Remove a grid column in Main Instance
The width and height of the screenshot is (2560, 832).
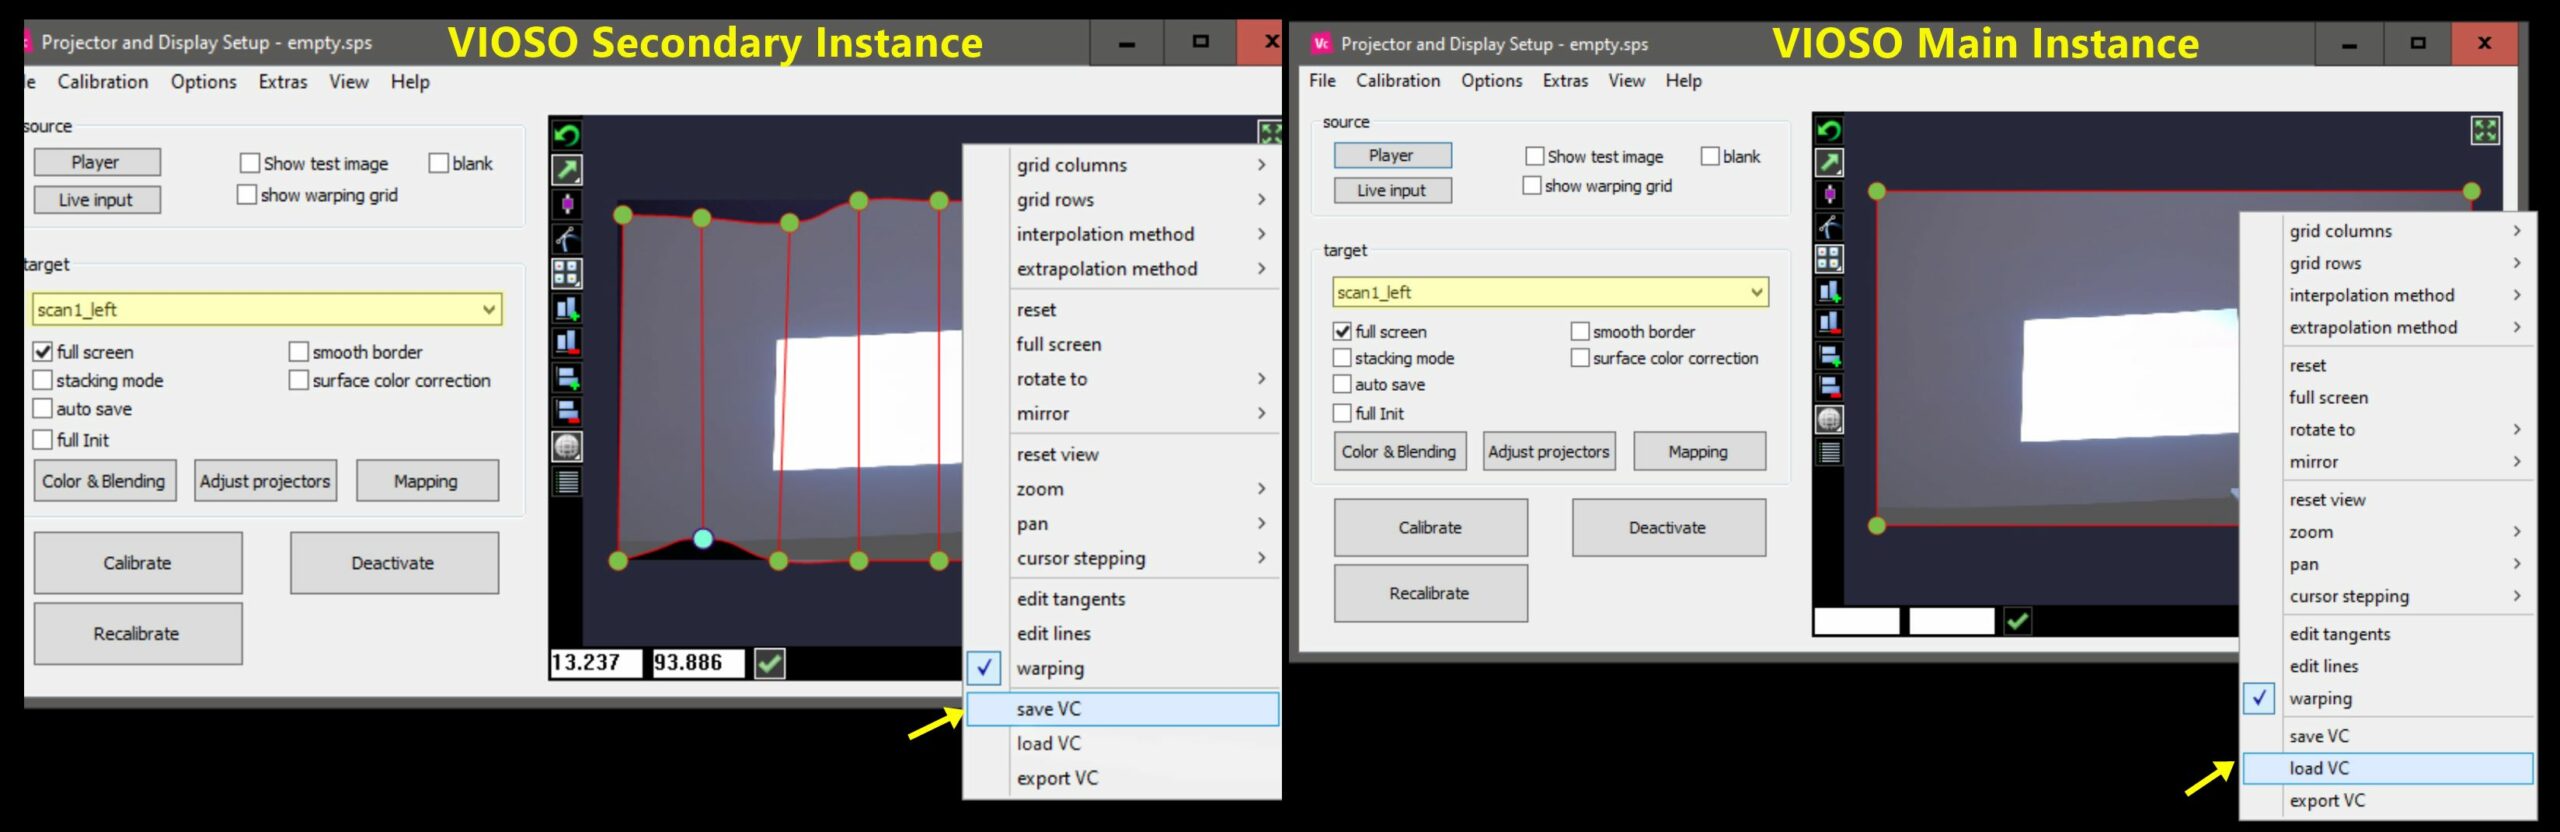(x=1829, y=323)
